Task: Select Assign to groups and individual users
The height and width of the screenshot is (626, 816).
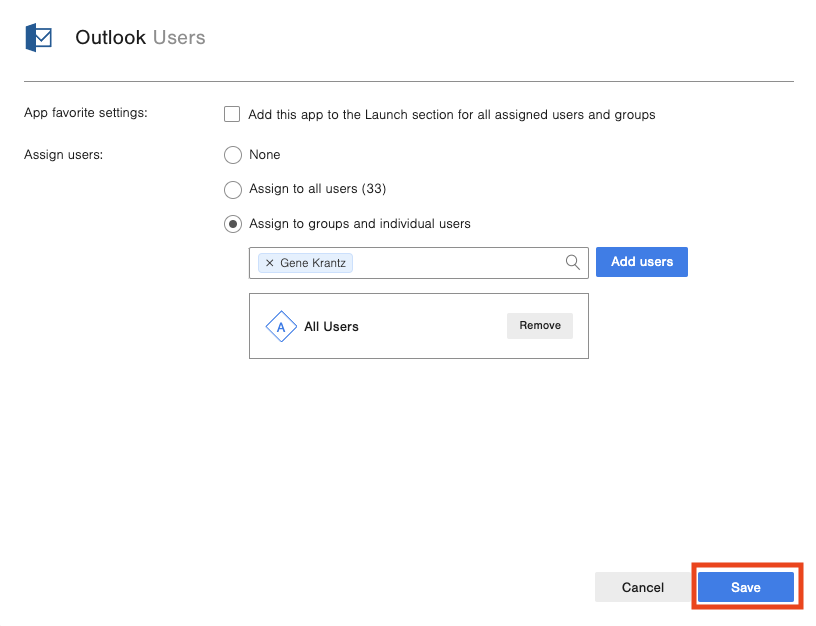Action: [x=233, y=224]
